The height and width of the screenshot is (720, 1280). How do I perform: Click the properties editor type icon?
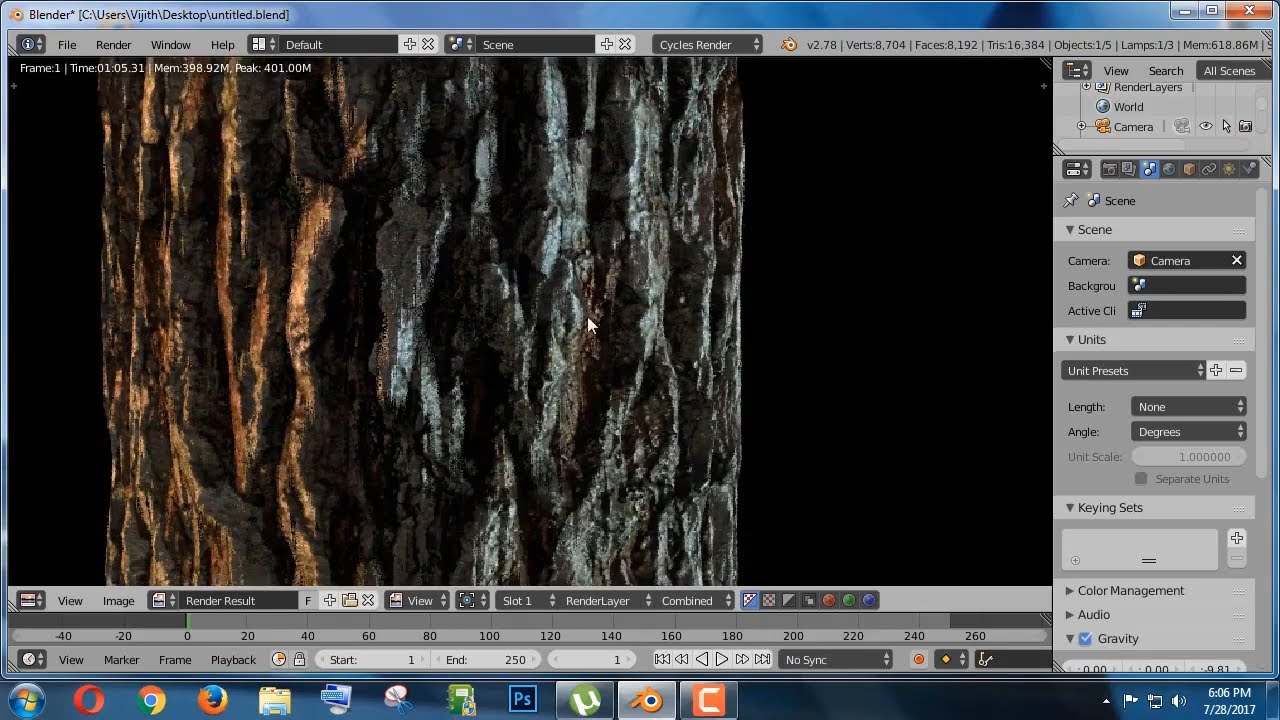(x=1077, y=169)
